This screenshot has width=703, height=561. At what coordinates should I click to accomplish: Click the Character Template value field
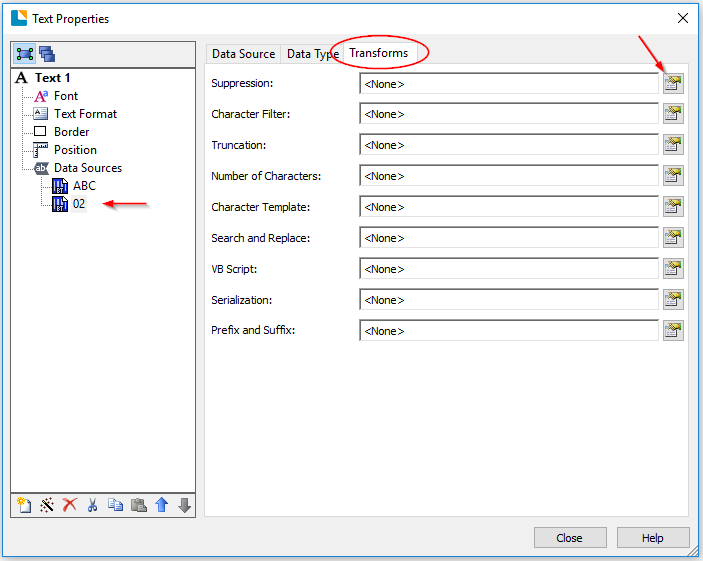(x=509, y=207)
